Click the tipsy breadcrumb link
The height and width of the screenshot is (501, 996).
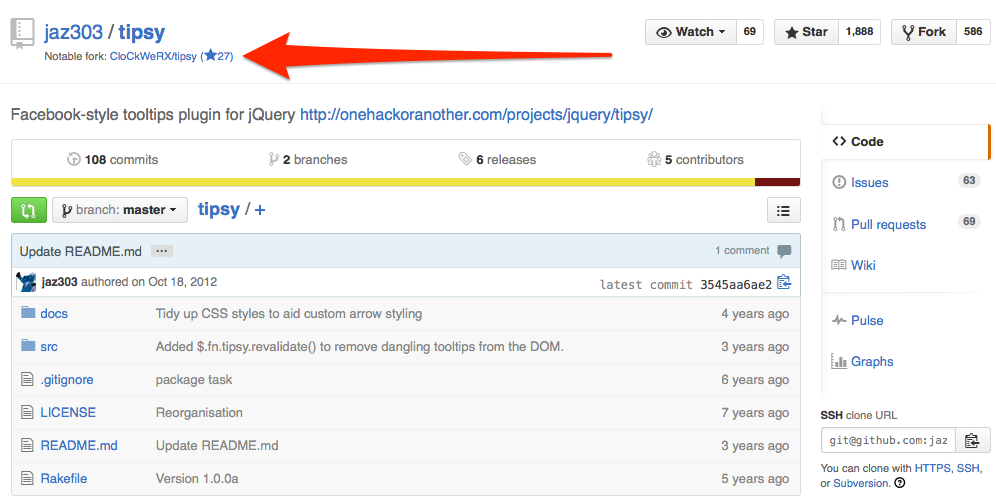click(x=219, y=210)
